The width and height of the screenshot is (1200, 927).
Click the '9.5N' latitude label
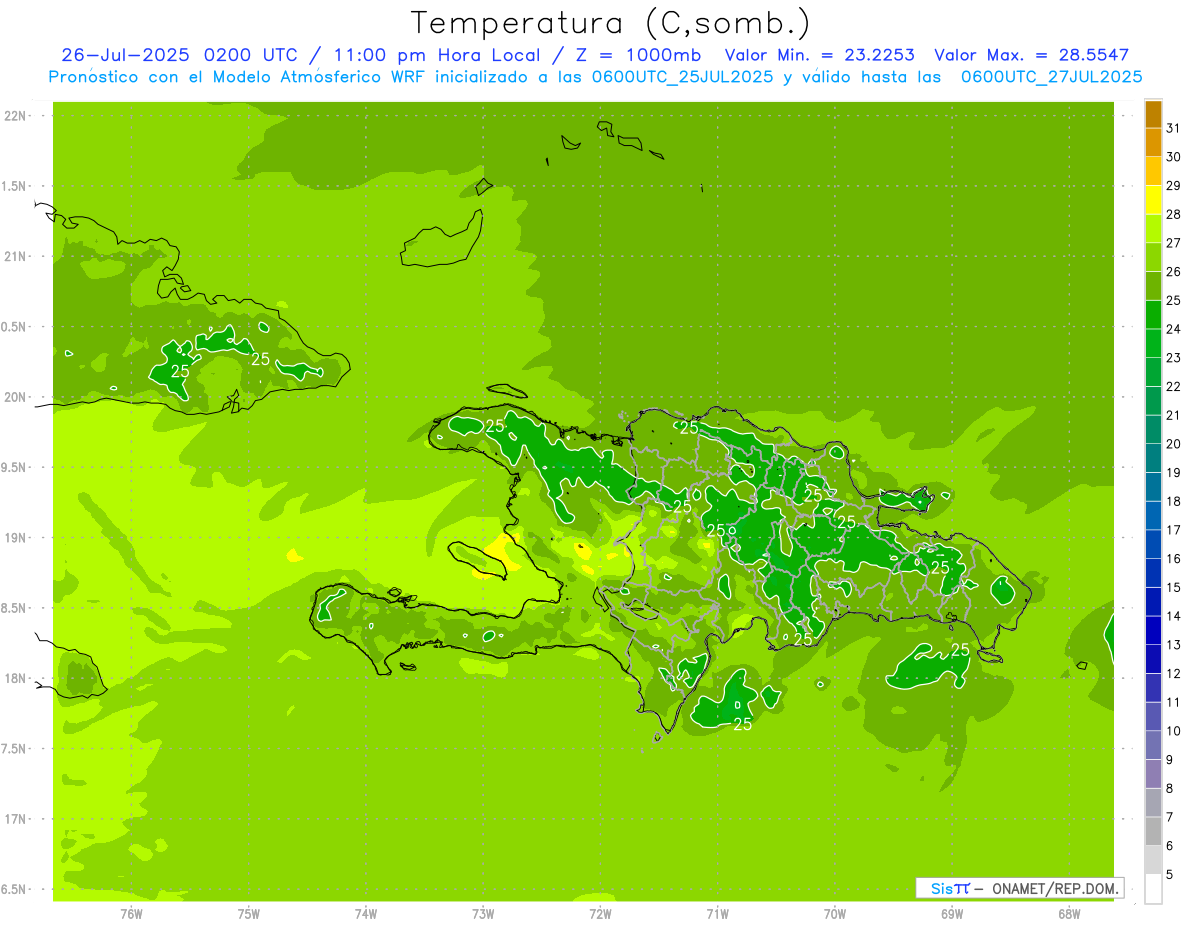(x=15, y=467)
